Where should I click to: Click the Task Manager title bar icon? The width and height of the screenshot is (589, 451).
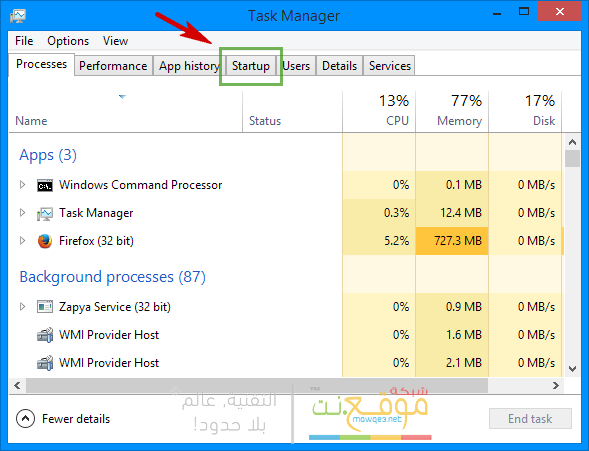click(18, 16)
